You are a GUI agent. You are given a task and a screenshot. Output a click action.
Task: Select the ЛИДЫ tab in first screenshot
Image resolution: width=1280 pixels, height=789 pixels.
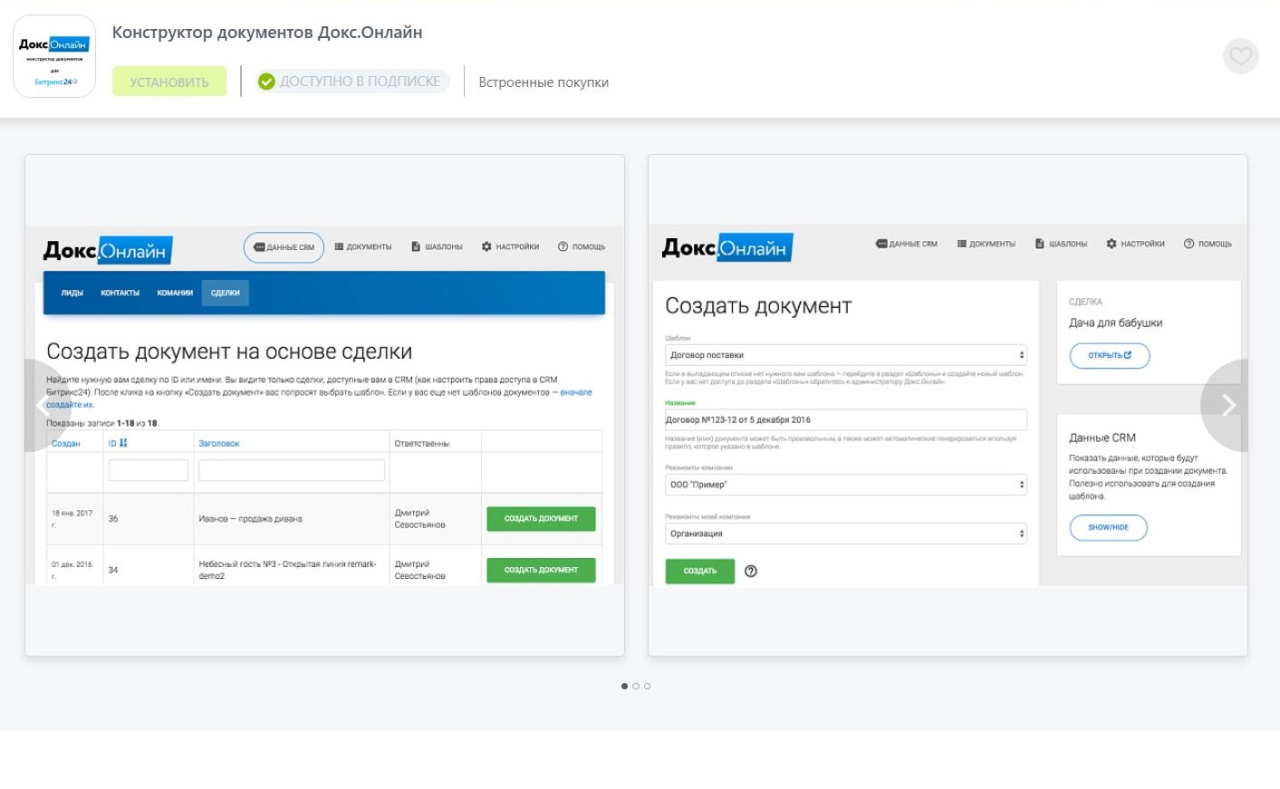72,293
